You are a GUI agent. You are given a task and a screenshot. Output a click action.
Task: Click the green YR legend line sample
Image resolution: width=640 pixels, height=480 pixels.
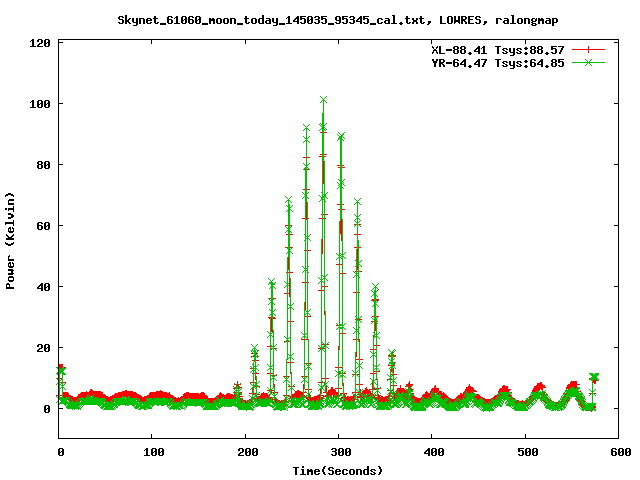(589, 62)
